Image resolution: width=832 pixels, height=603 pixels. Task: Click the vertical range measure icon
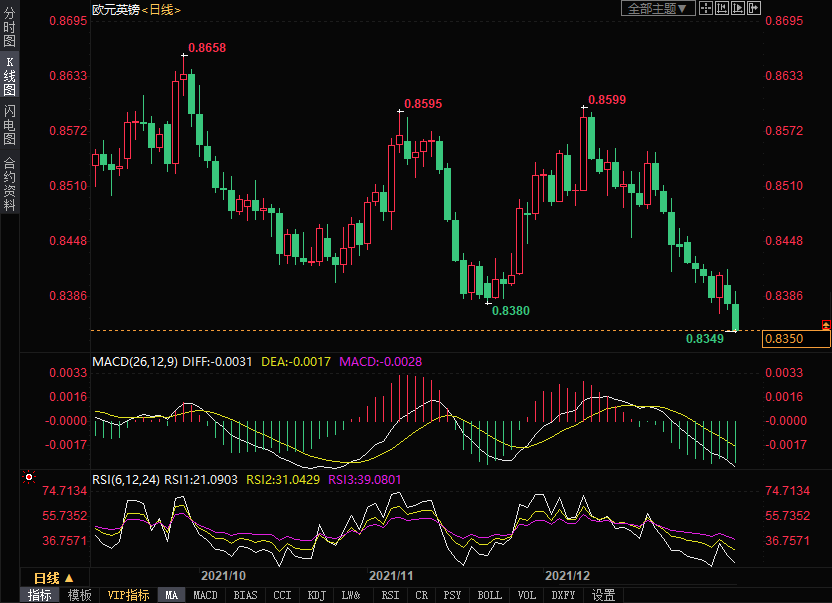[721, 8]
